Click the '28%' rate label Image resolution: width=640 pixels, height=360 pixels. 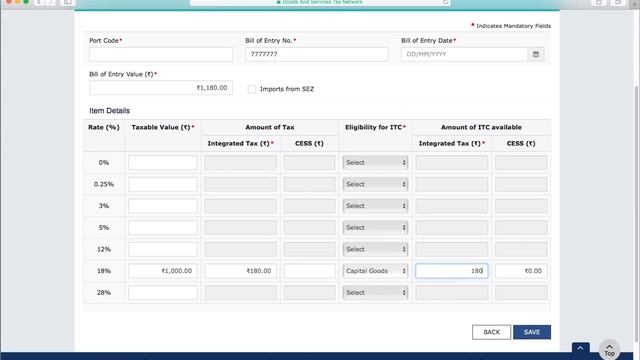point(104,292)
